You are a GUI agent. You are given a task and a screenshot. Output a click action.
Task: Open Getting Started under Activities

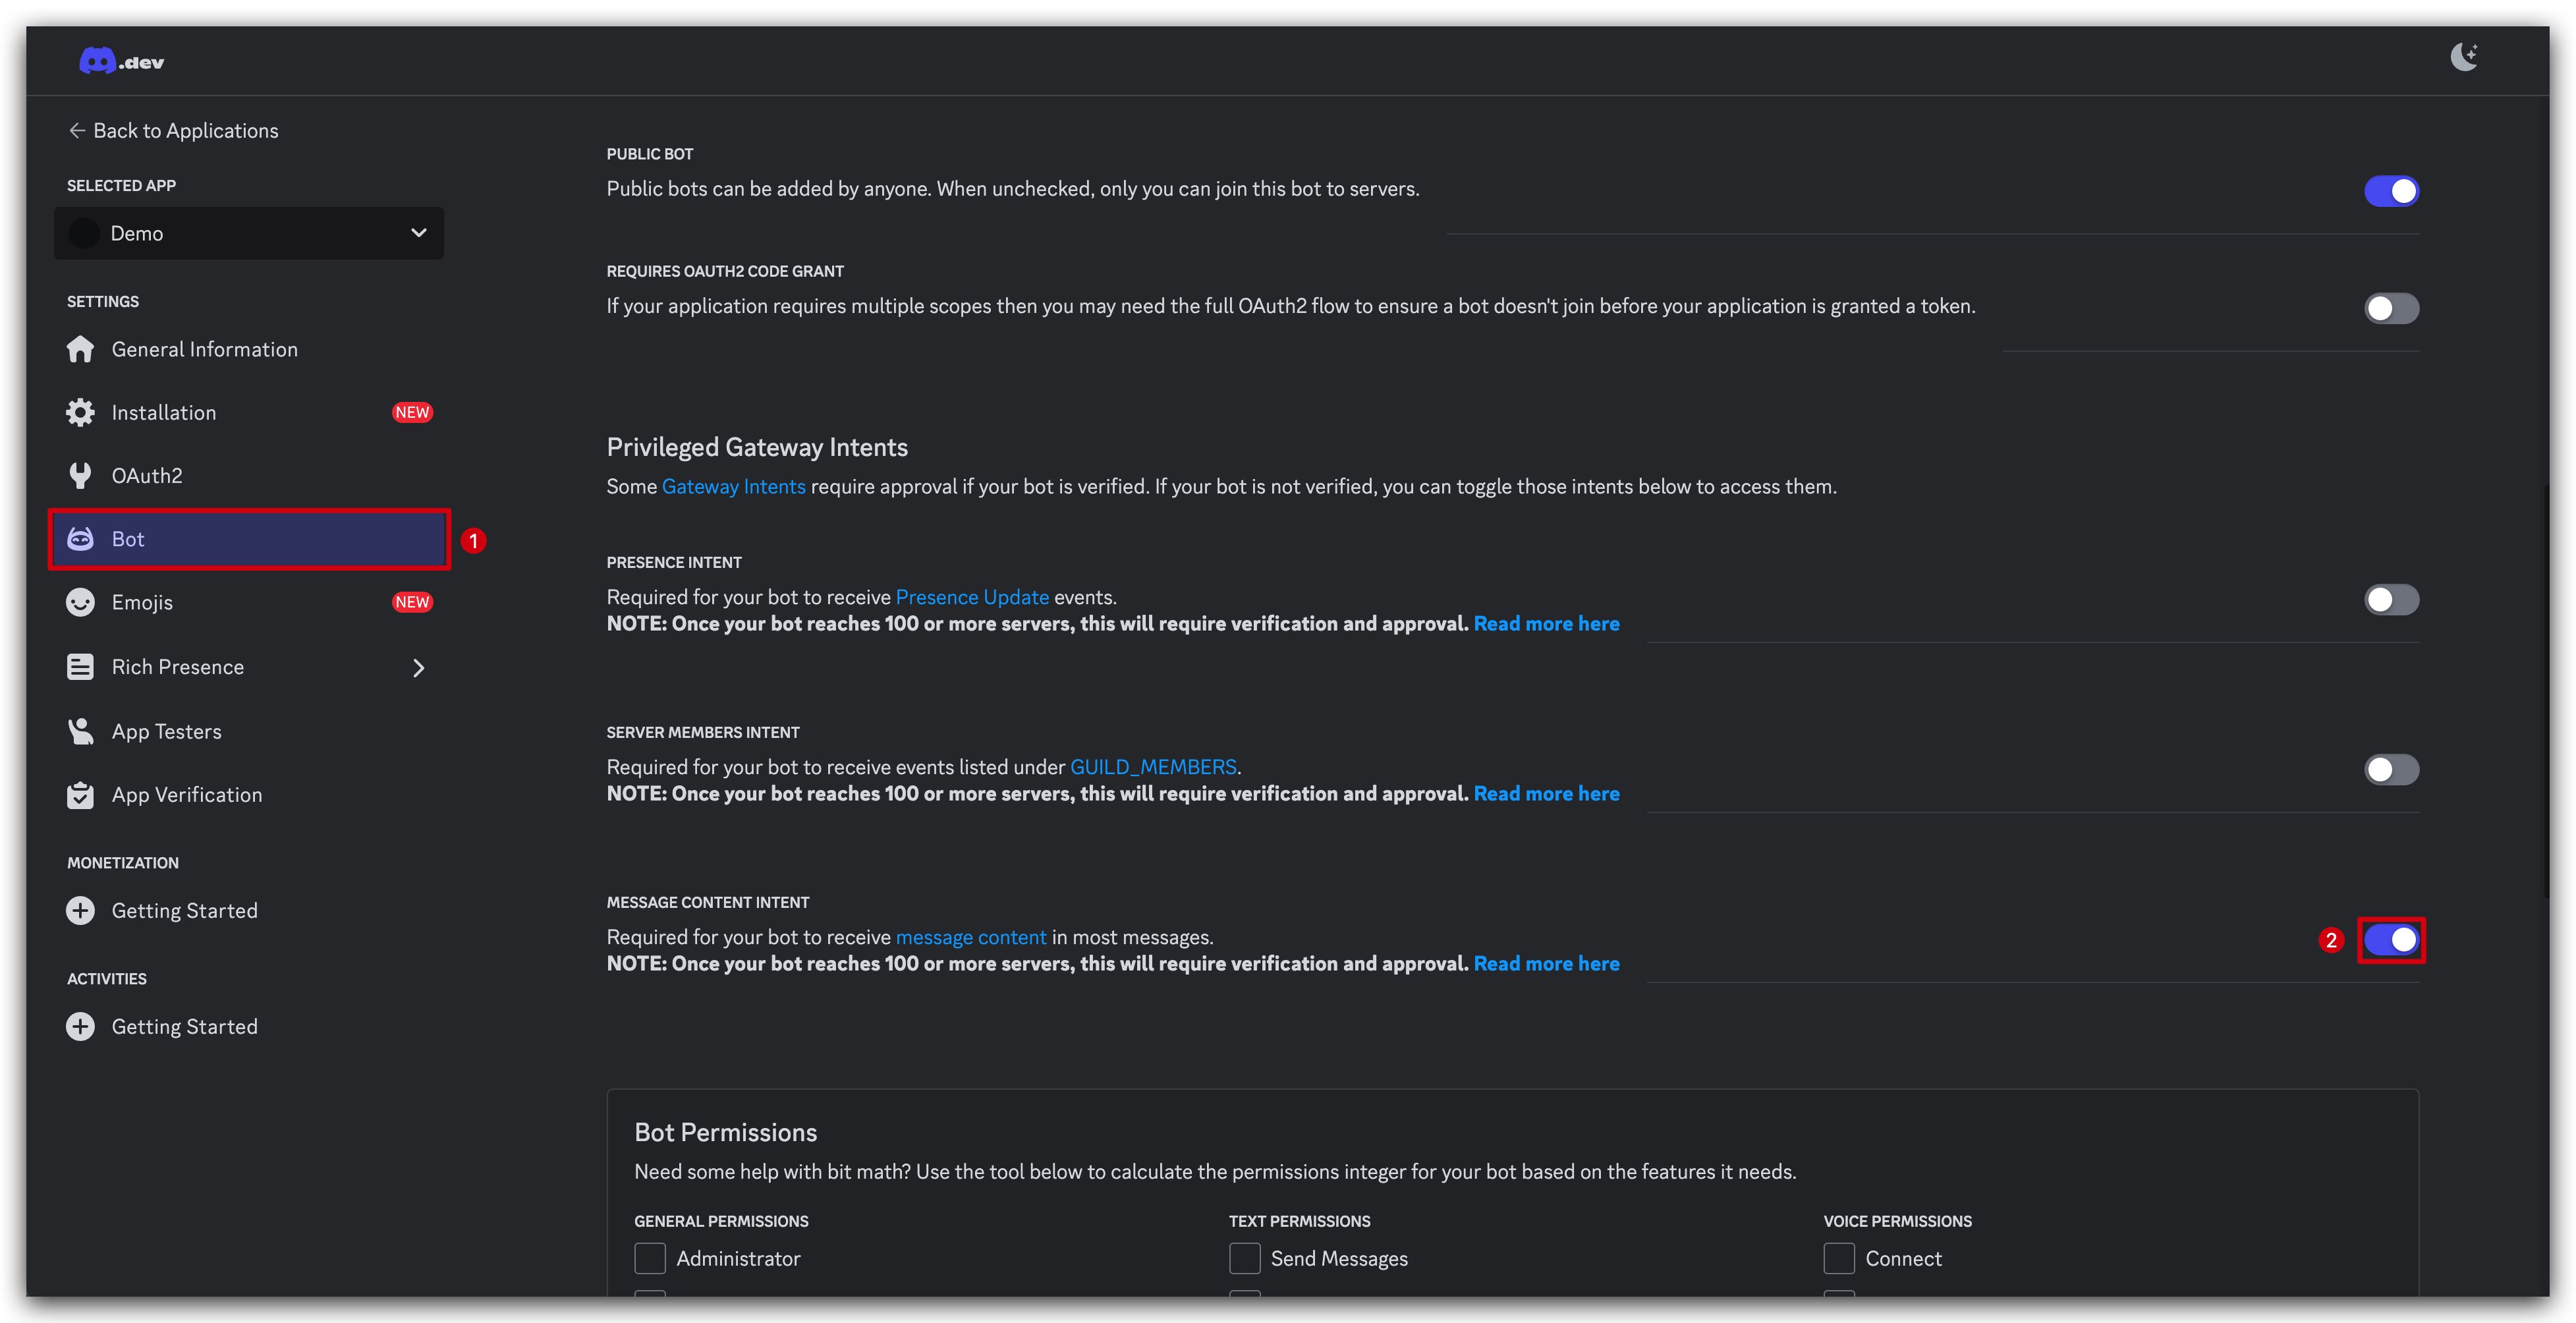click(x=249, y=1026)
